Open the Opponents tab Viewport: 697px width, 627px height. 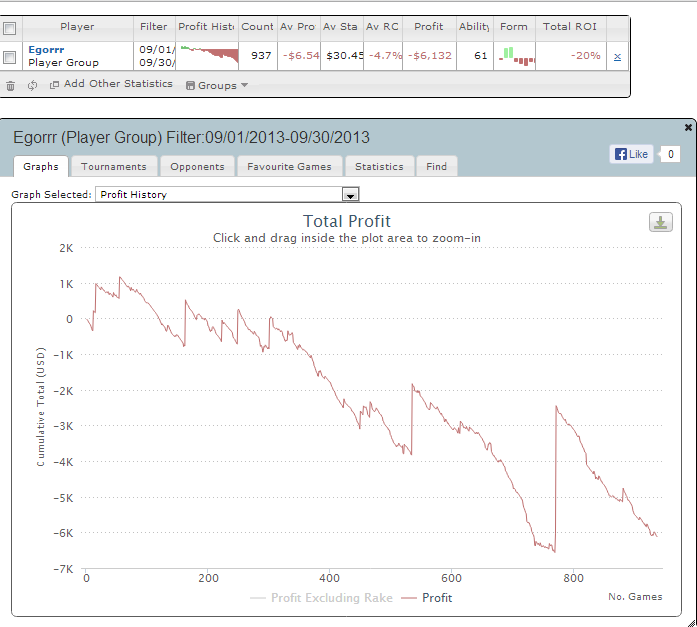coord(197,167)
